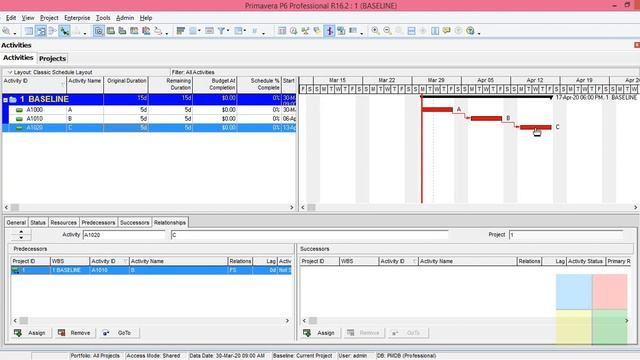This screenshot has width=640, height=360.
Task: Open the Enterprise menu
Action: click(x=77, y=18)
